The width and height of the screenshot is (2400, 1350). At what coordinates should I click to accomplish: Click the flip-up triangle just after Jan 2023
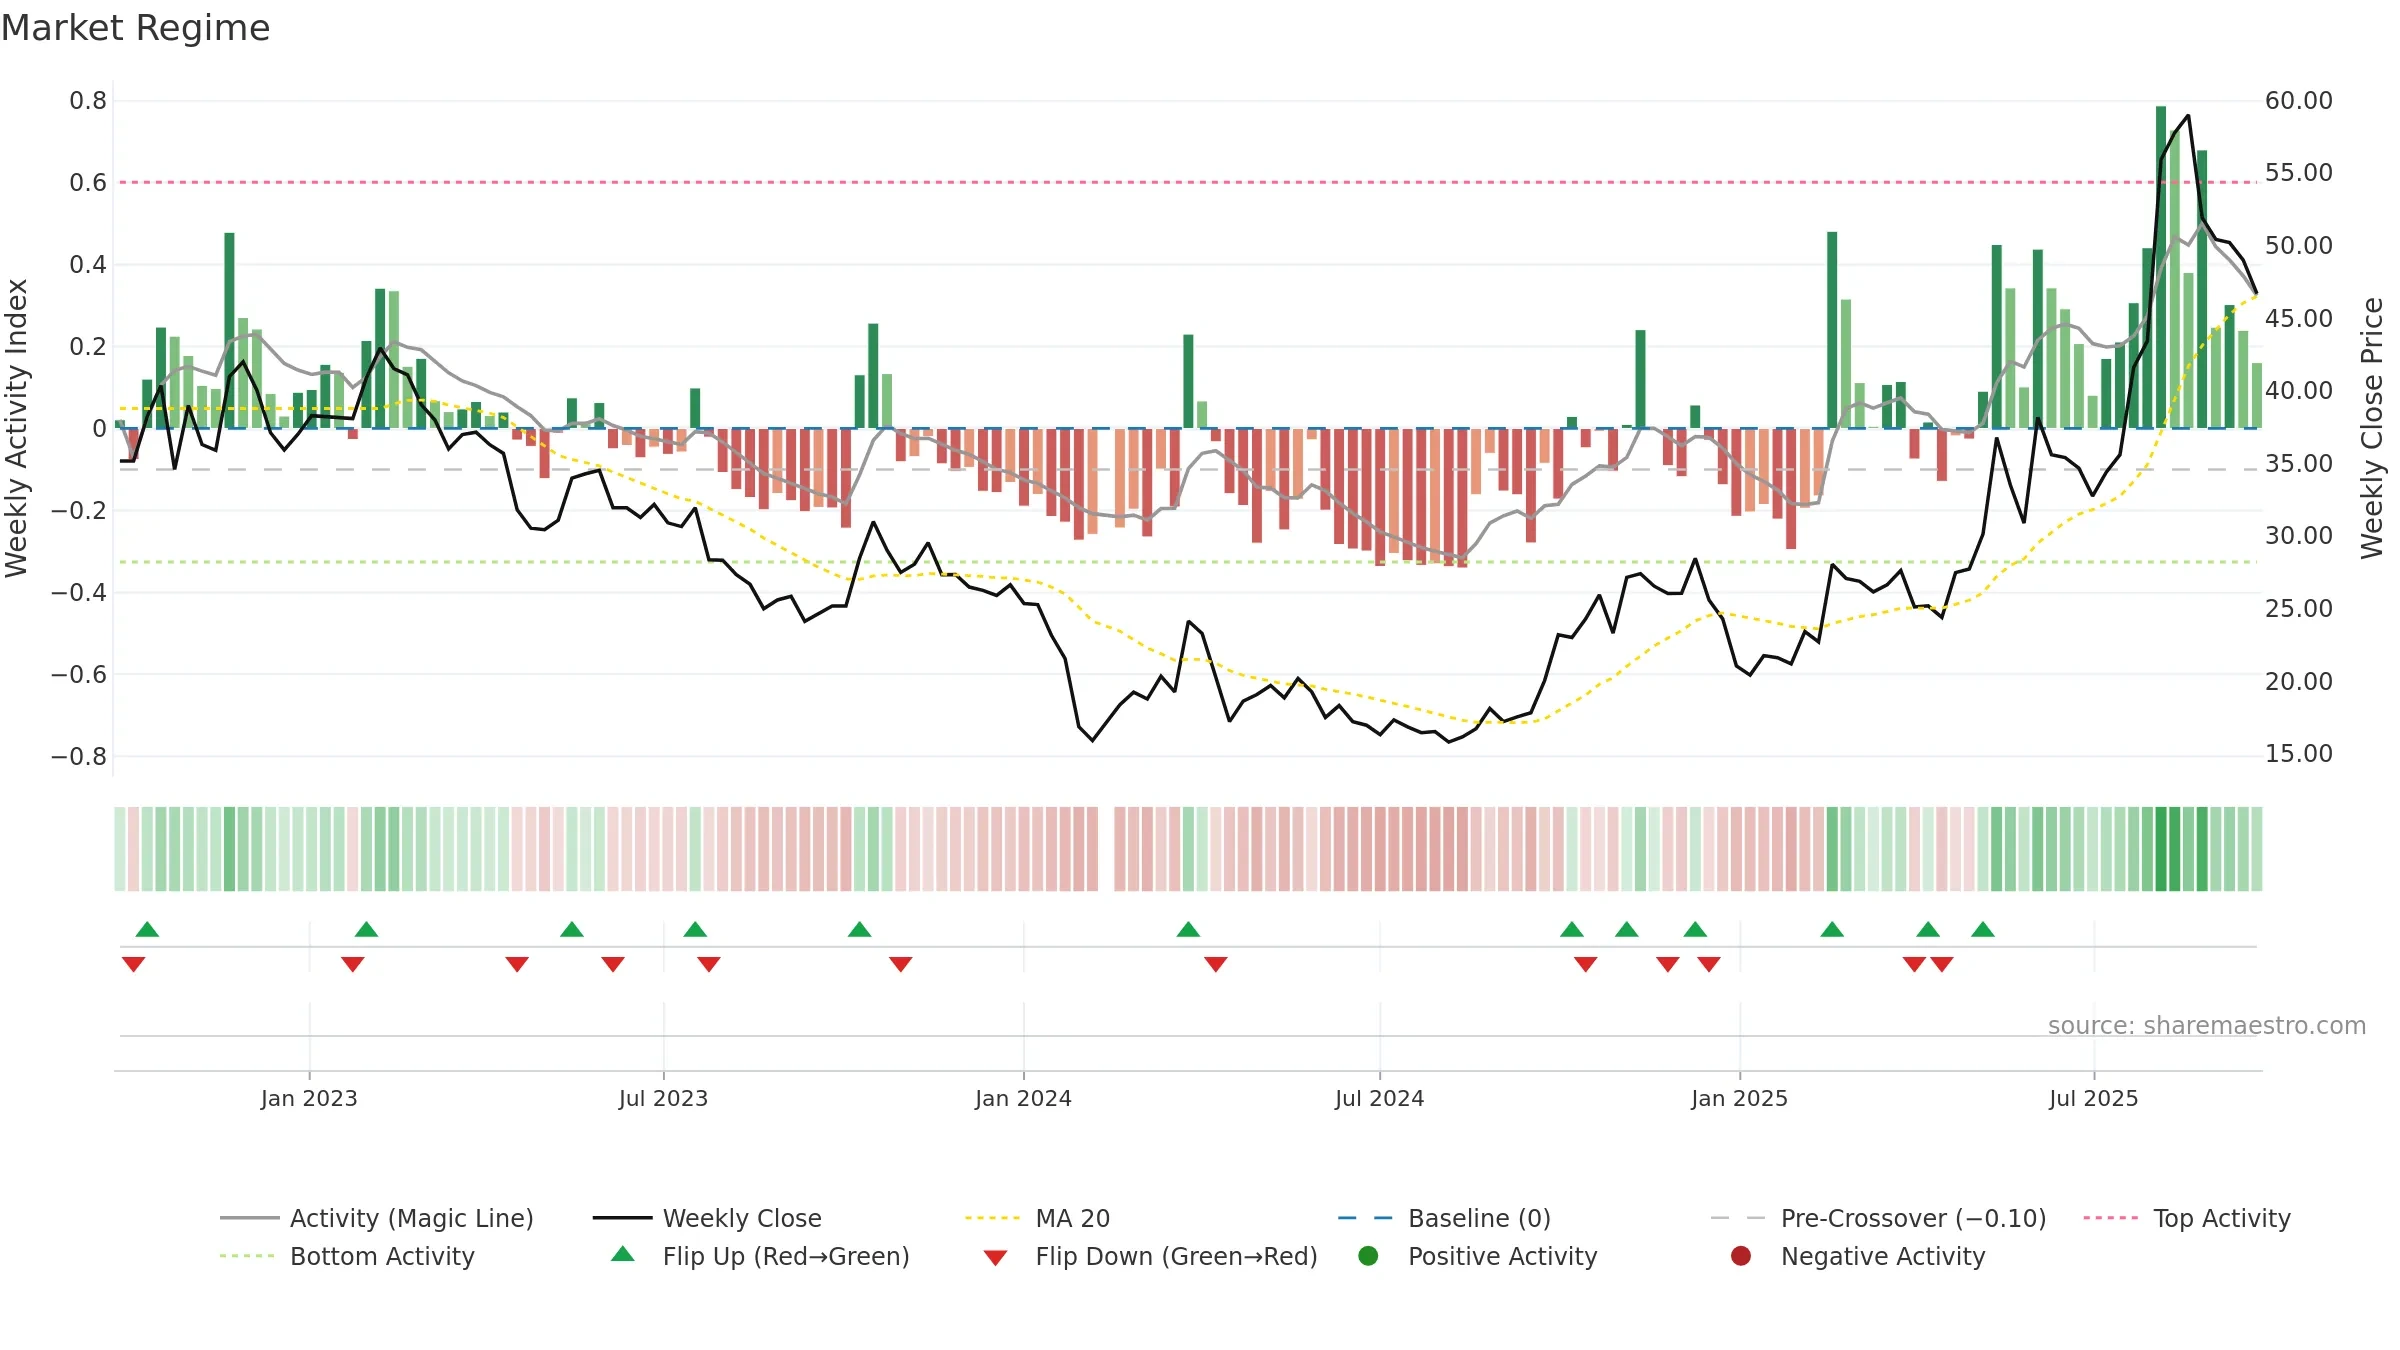click(366, 930)
